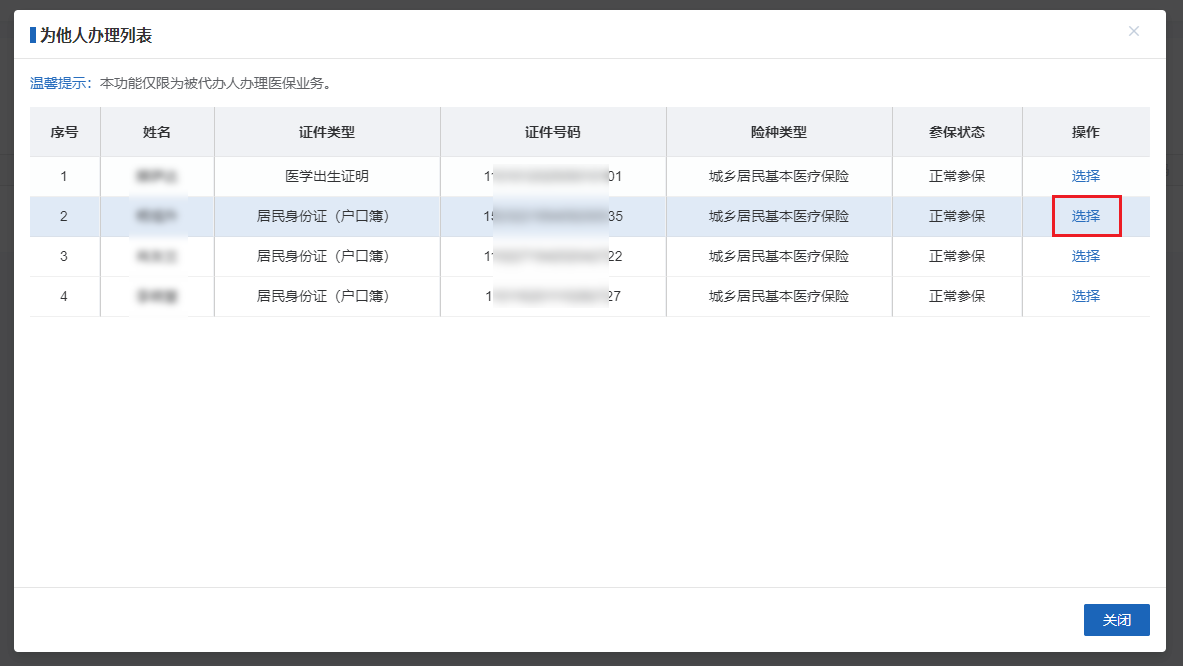Click row 4's 正常参保 status cell
The image size is (1183, 666).
(x=957, y=296)
